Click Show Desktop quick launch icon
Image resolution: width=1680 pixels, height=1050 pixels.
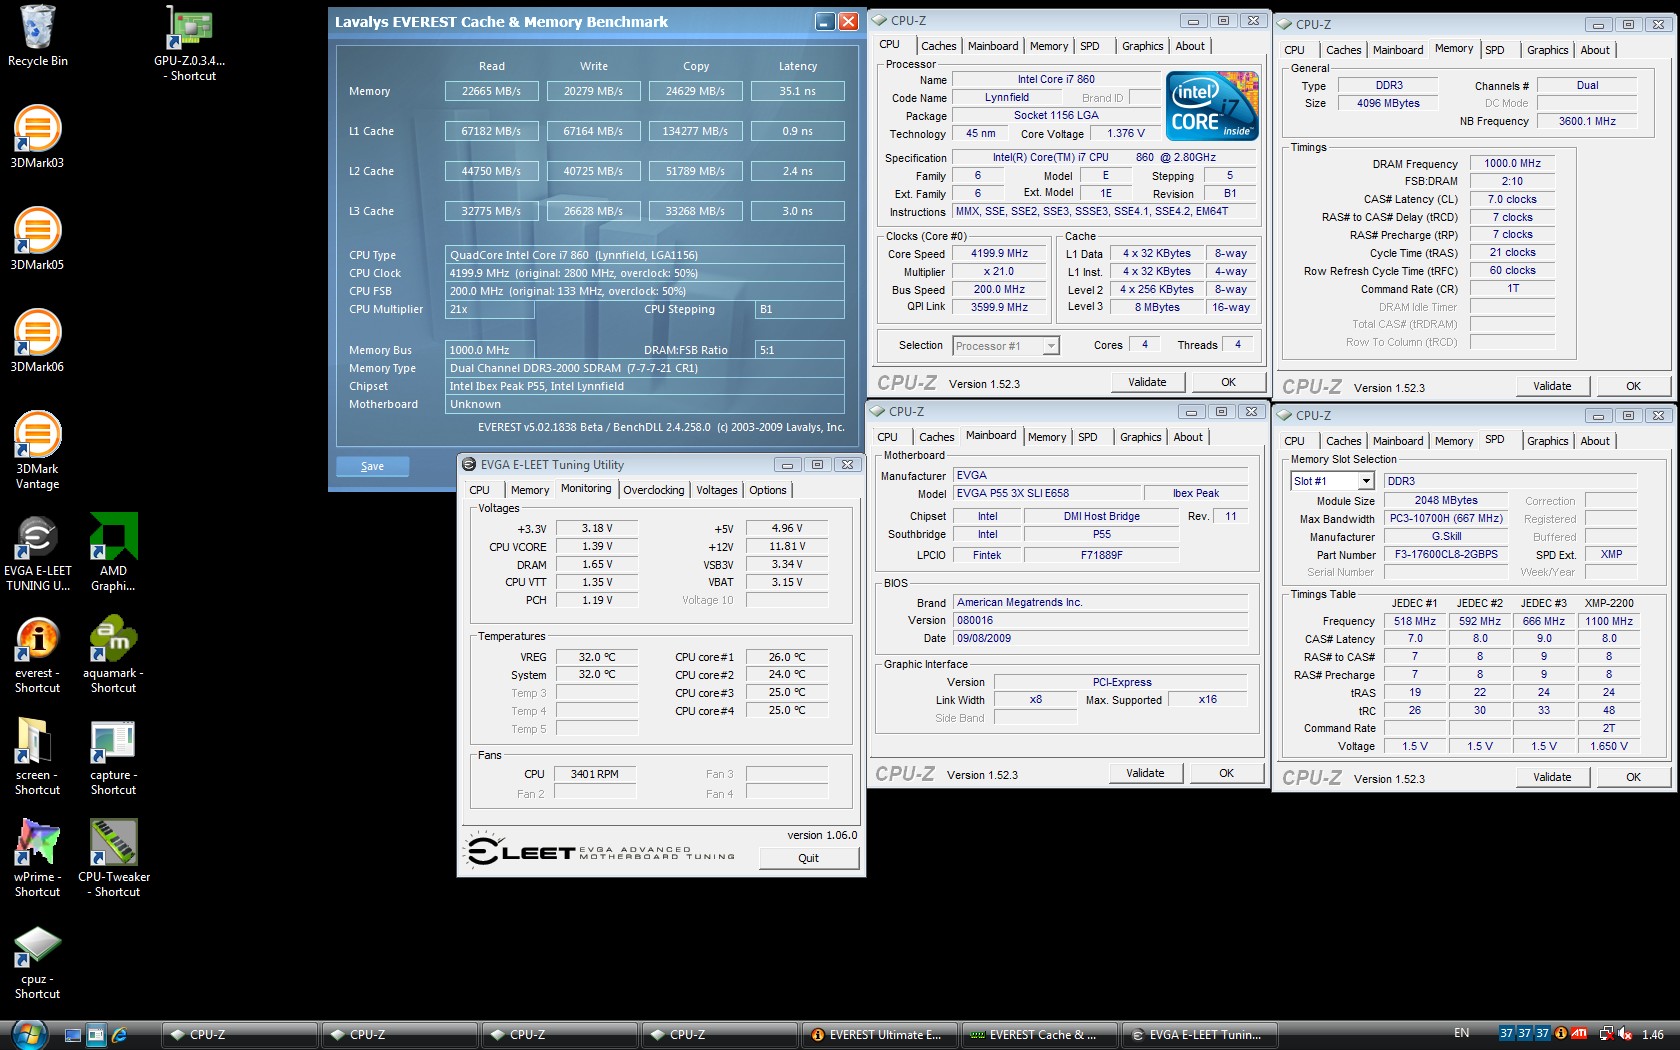(x=73, y=1035)
